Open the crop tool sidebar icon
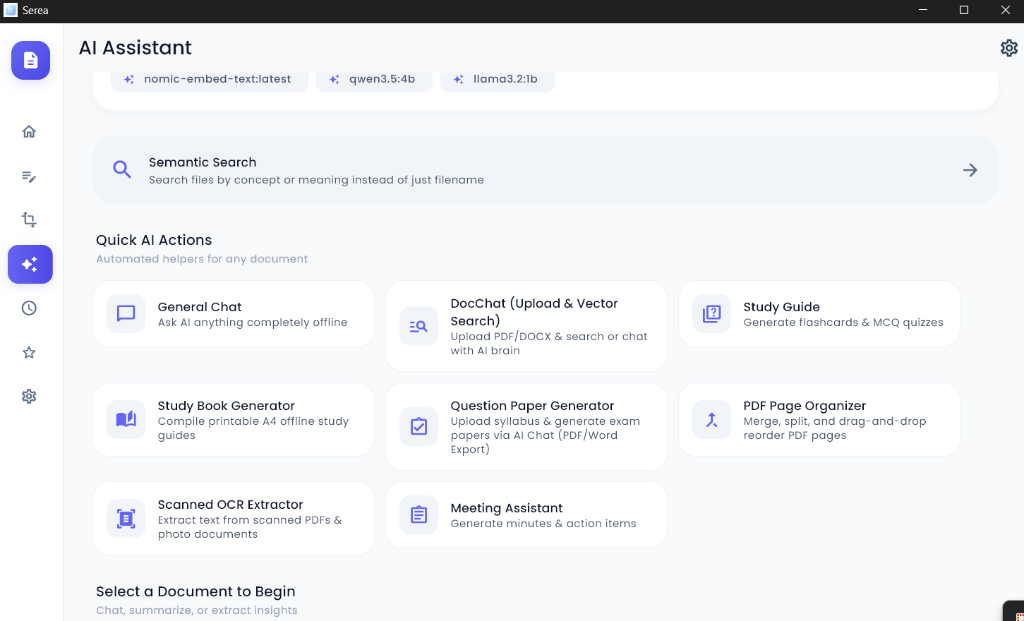Screen dimensions: 1024x621 [29, 219]
